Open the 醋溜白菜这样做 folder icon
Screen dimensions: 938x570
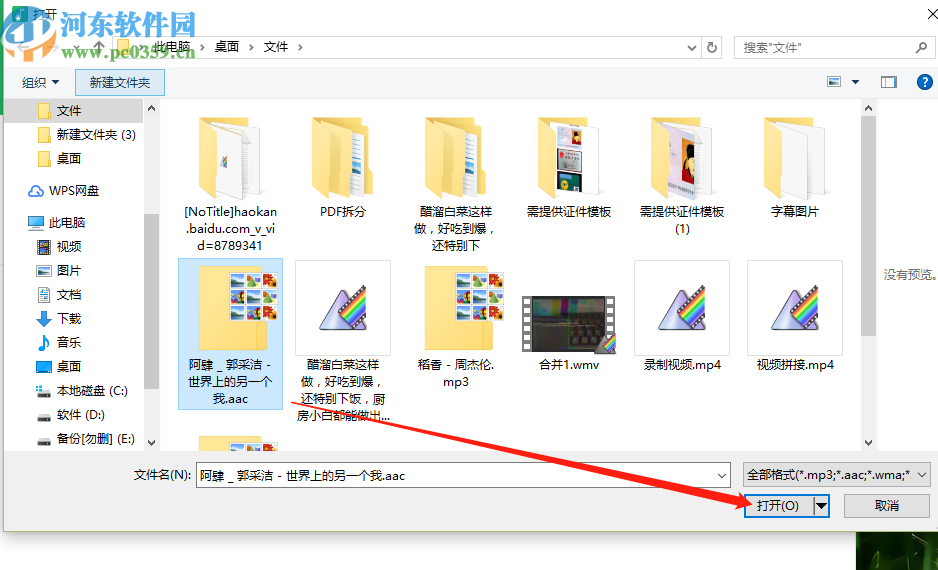click(455, 158)
